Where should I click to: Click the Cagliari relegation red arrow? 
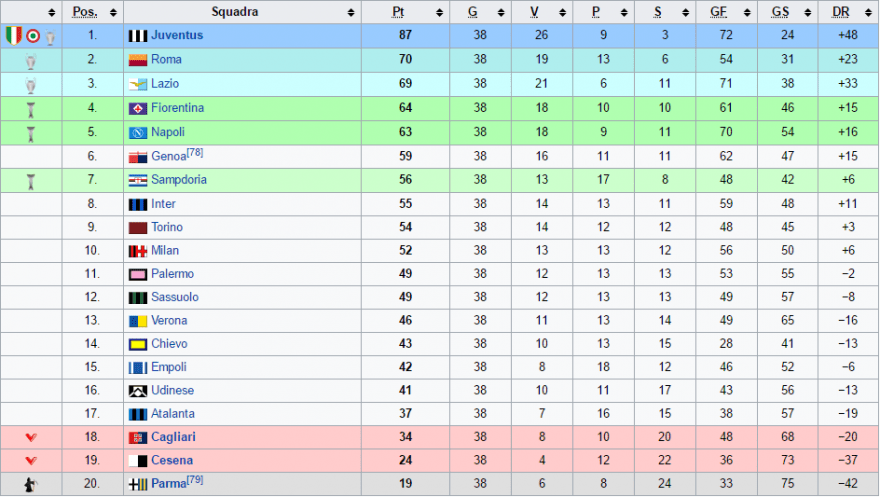(x=31, y=438)
